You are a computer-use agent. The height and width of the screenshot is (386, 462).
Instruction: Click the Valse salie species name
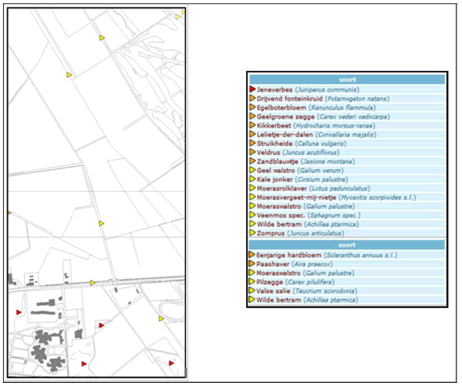click(x=273, y=291)
